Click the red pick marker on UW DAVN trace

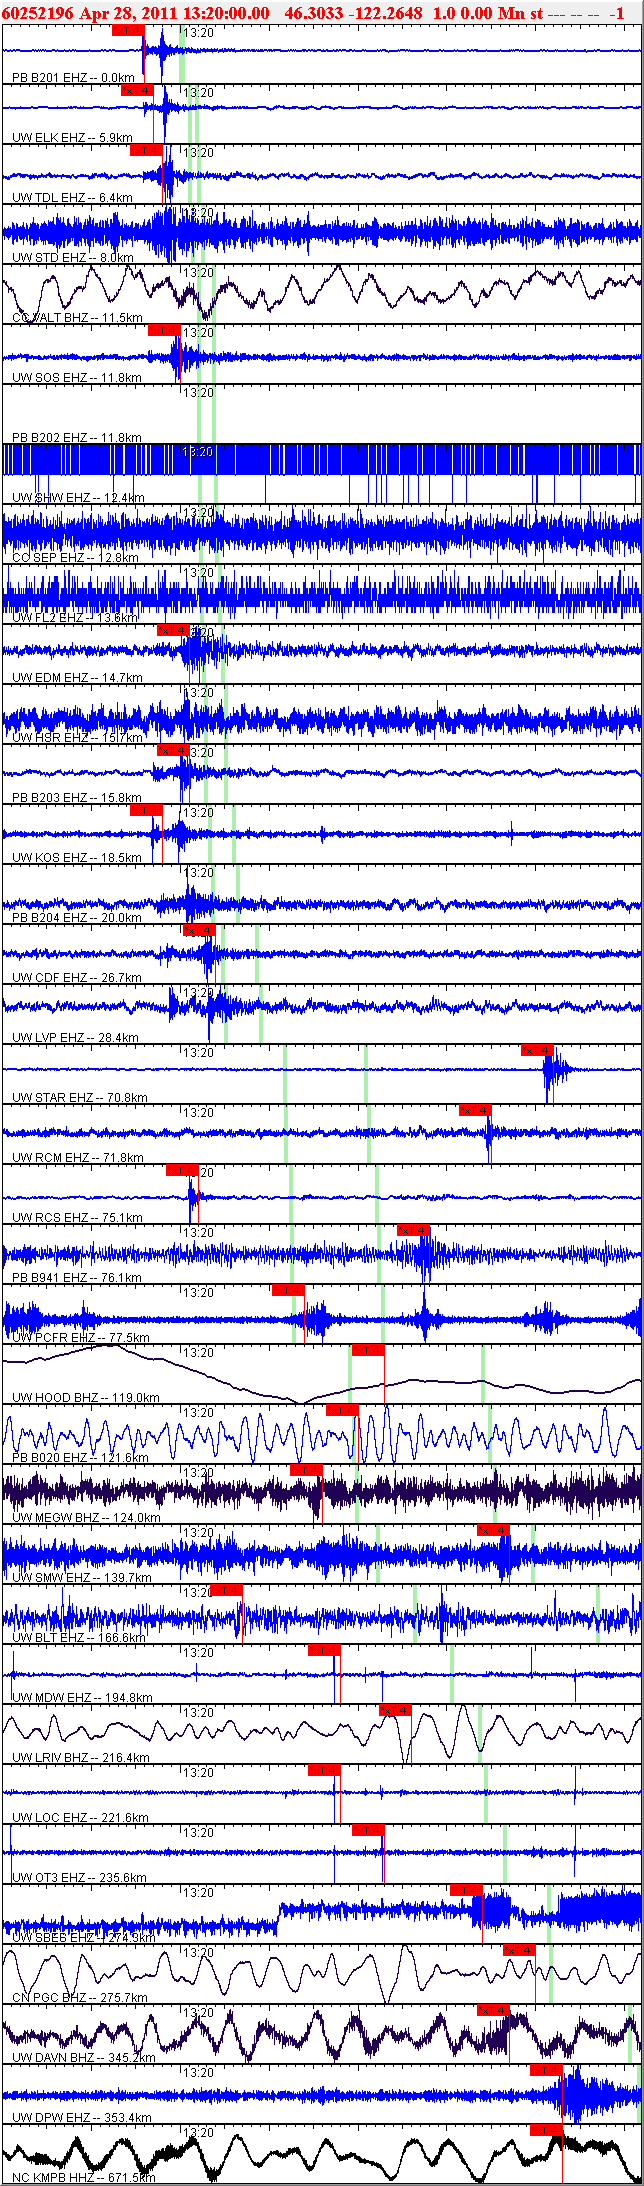click(493, 2010)
